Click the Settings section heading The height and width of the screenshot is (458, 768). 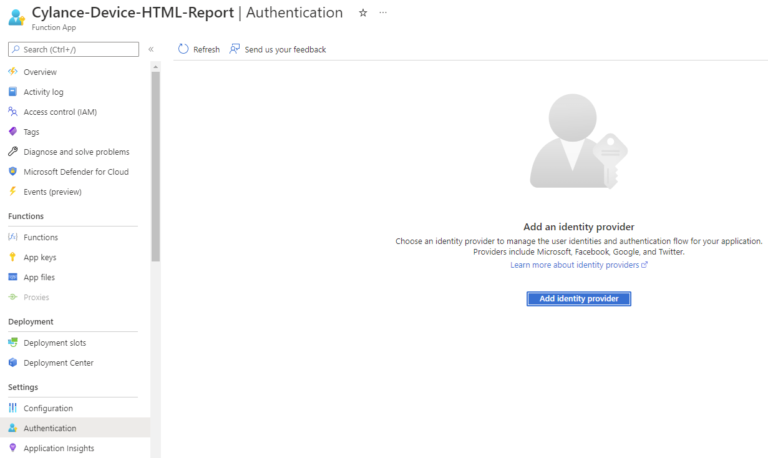23,387
